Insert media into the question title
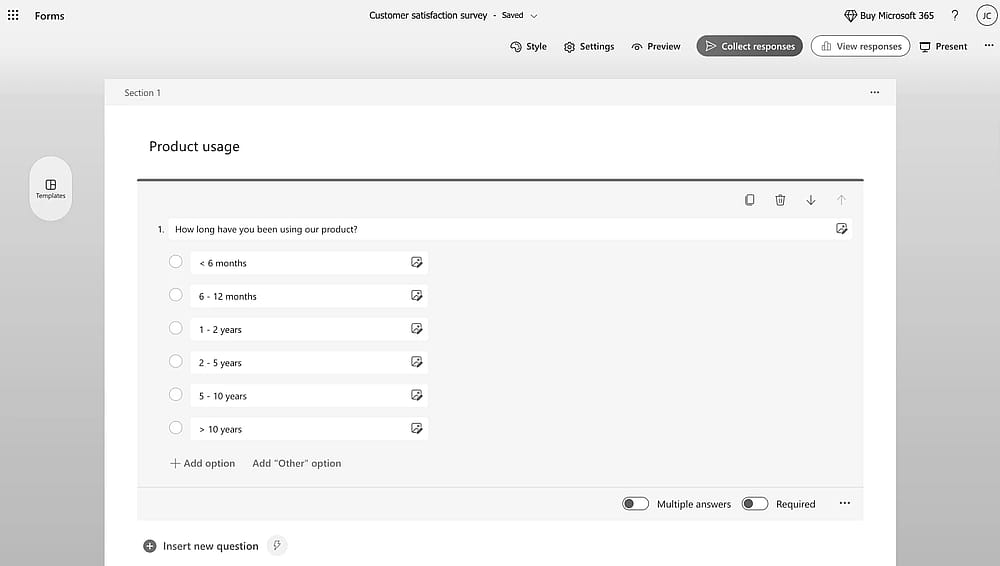Image resolution: width=1000 pixels, height=566 pixels. (x=841, y=228)
